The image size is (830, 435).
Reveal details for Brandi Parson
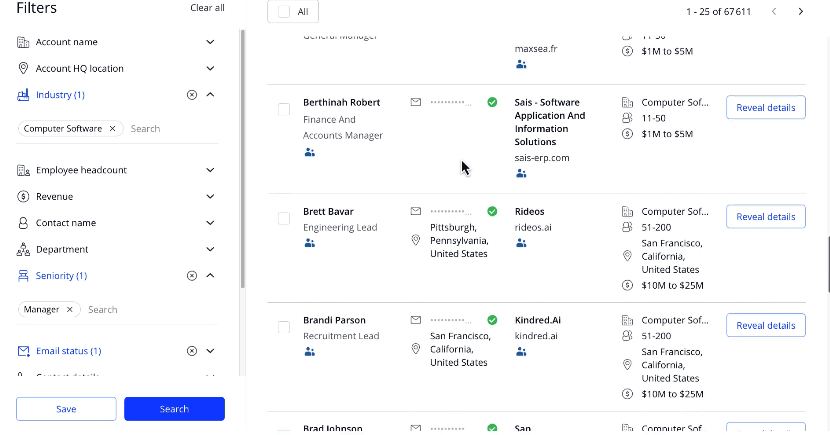(765, 325)
